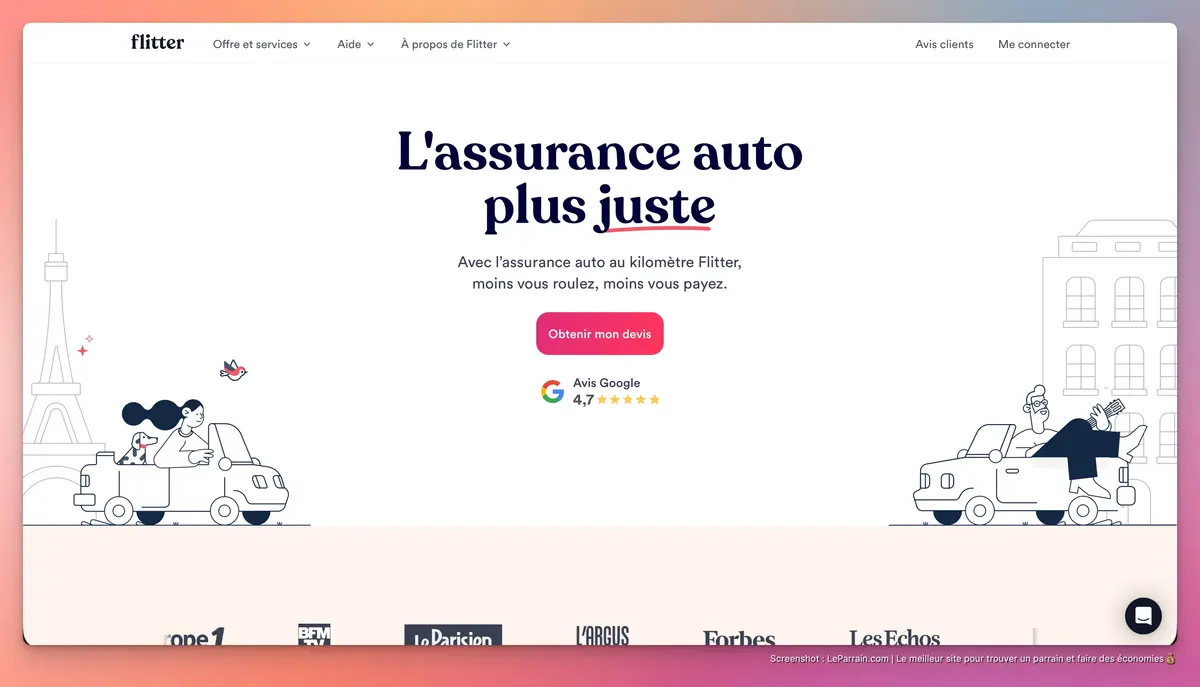Click the 'moins vous roulez, moins vous payez' text
Viewport: 1200px width, 687px height.
tap(600, 284)
